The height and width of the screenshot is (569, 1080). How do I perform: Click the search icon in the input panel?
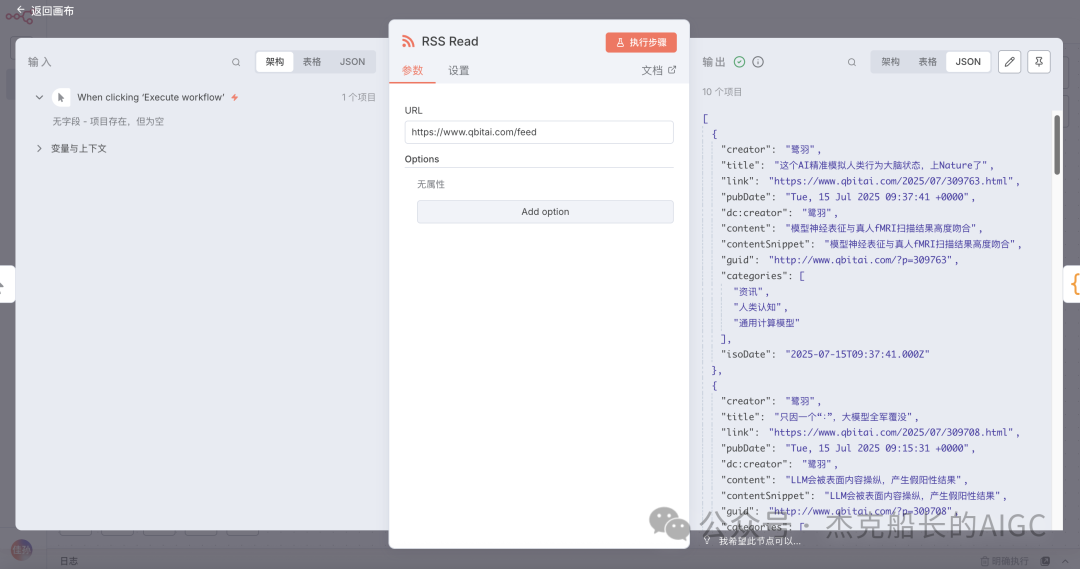click(x=236, y=62)
